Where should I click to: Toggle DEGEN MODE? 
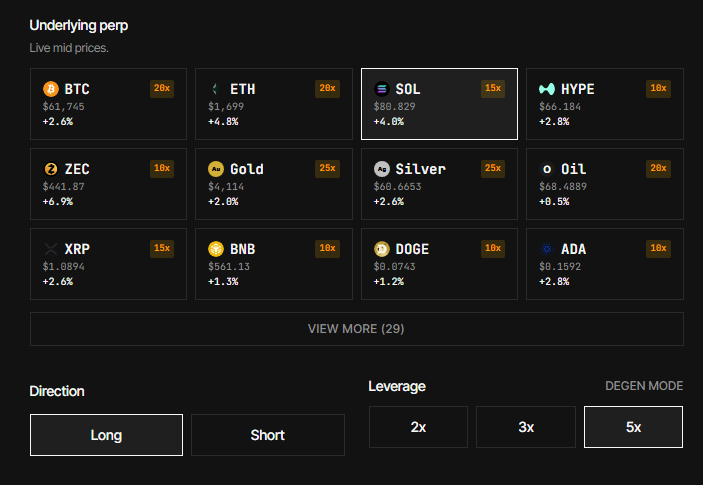coord(644,386)
